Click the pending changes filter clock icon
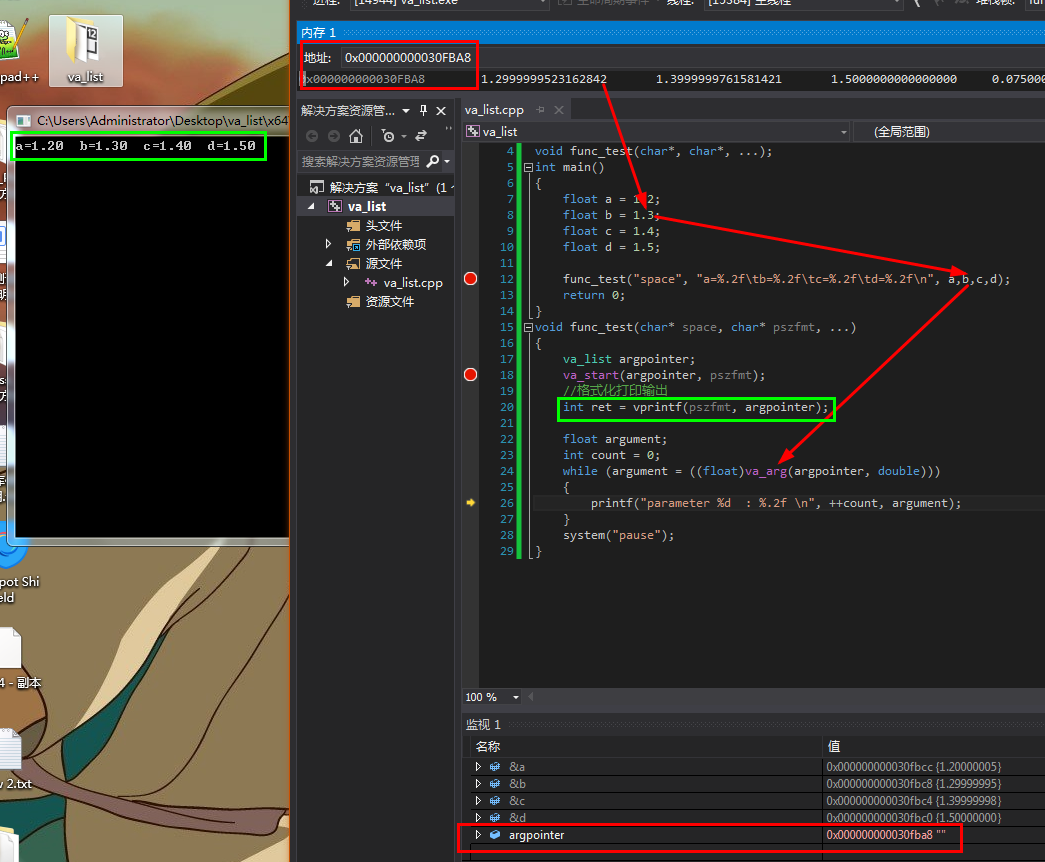Image resolution: width=1045 pixels, height=862 pixels. (x=388, y=136)
